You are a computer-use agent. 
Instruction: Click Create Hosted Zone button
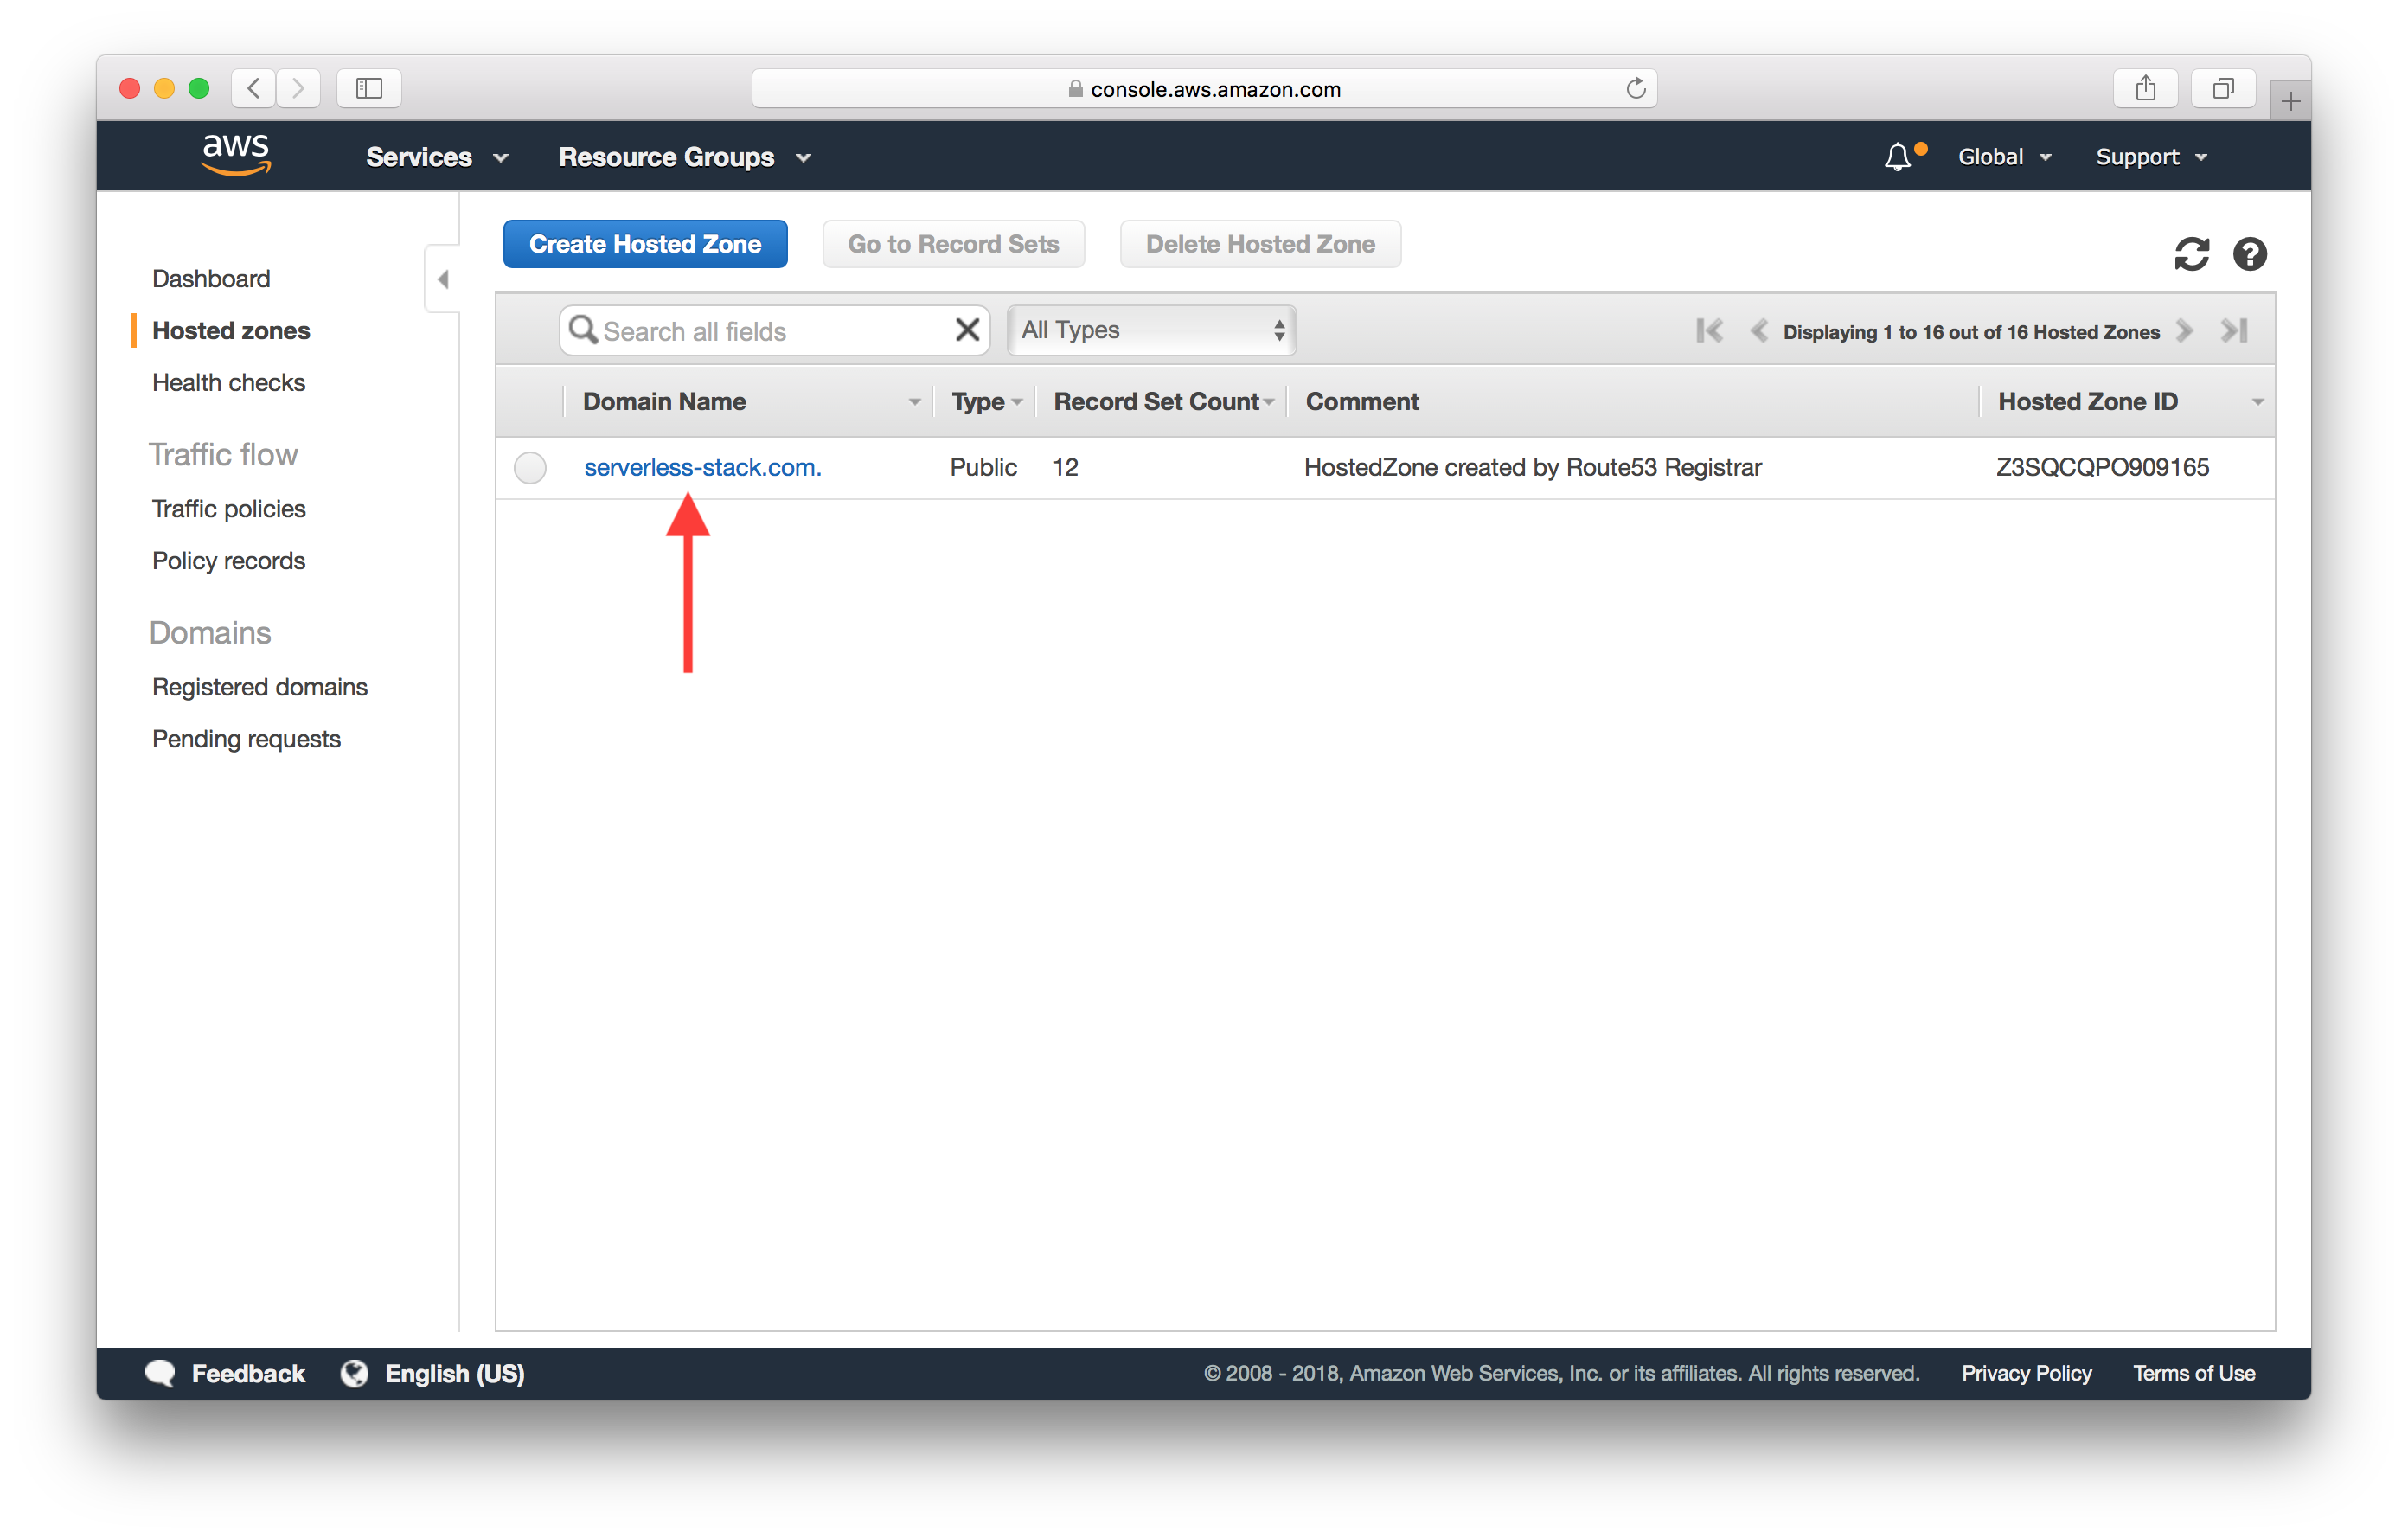point(646,244)
